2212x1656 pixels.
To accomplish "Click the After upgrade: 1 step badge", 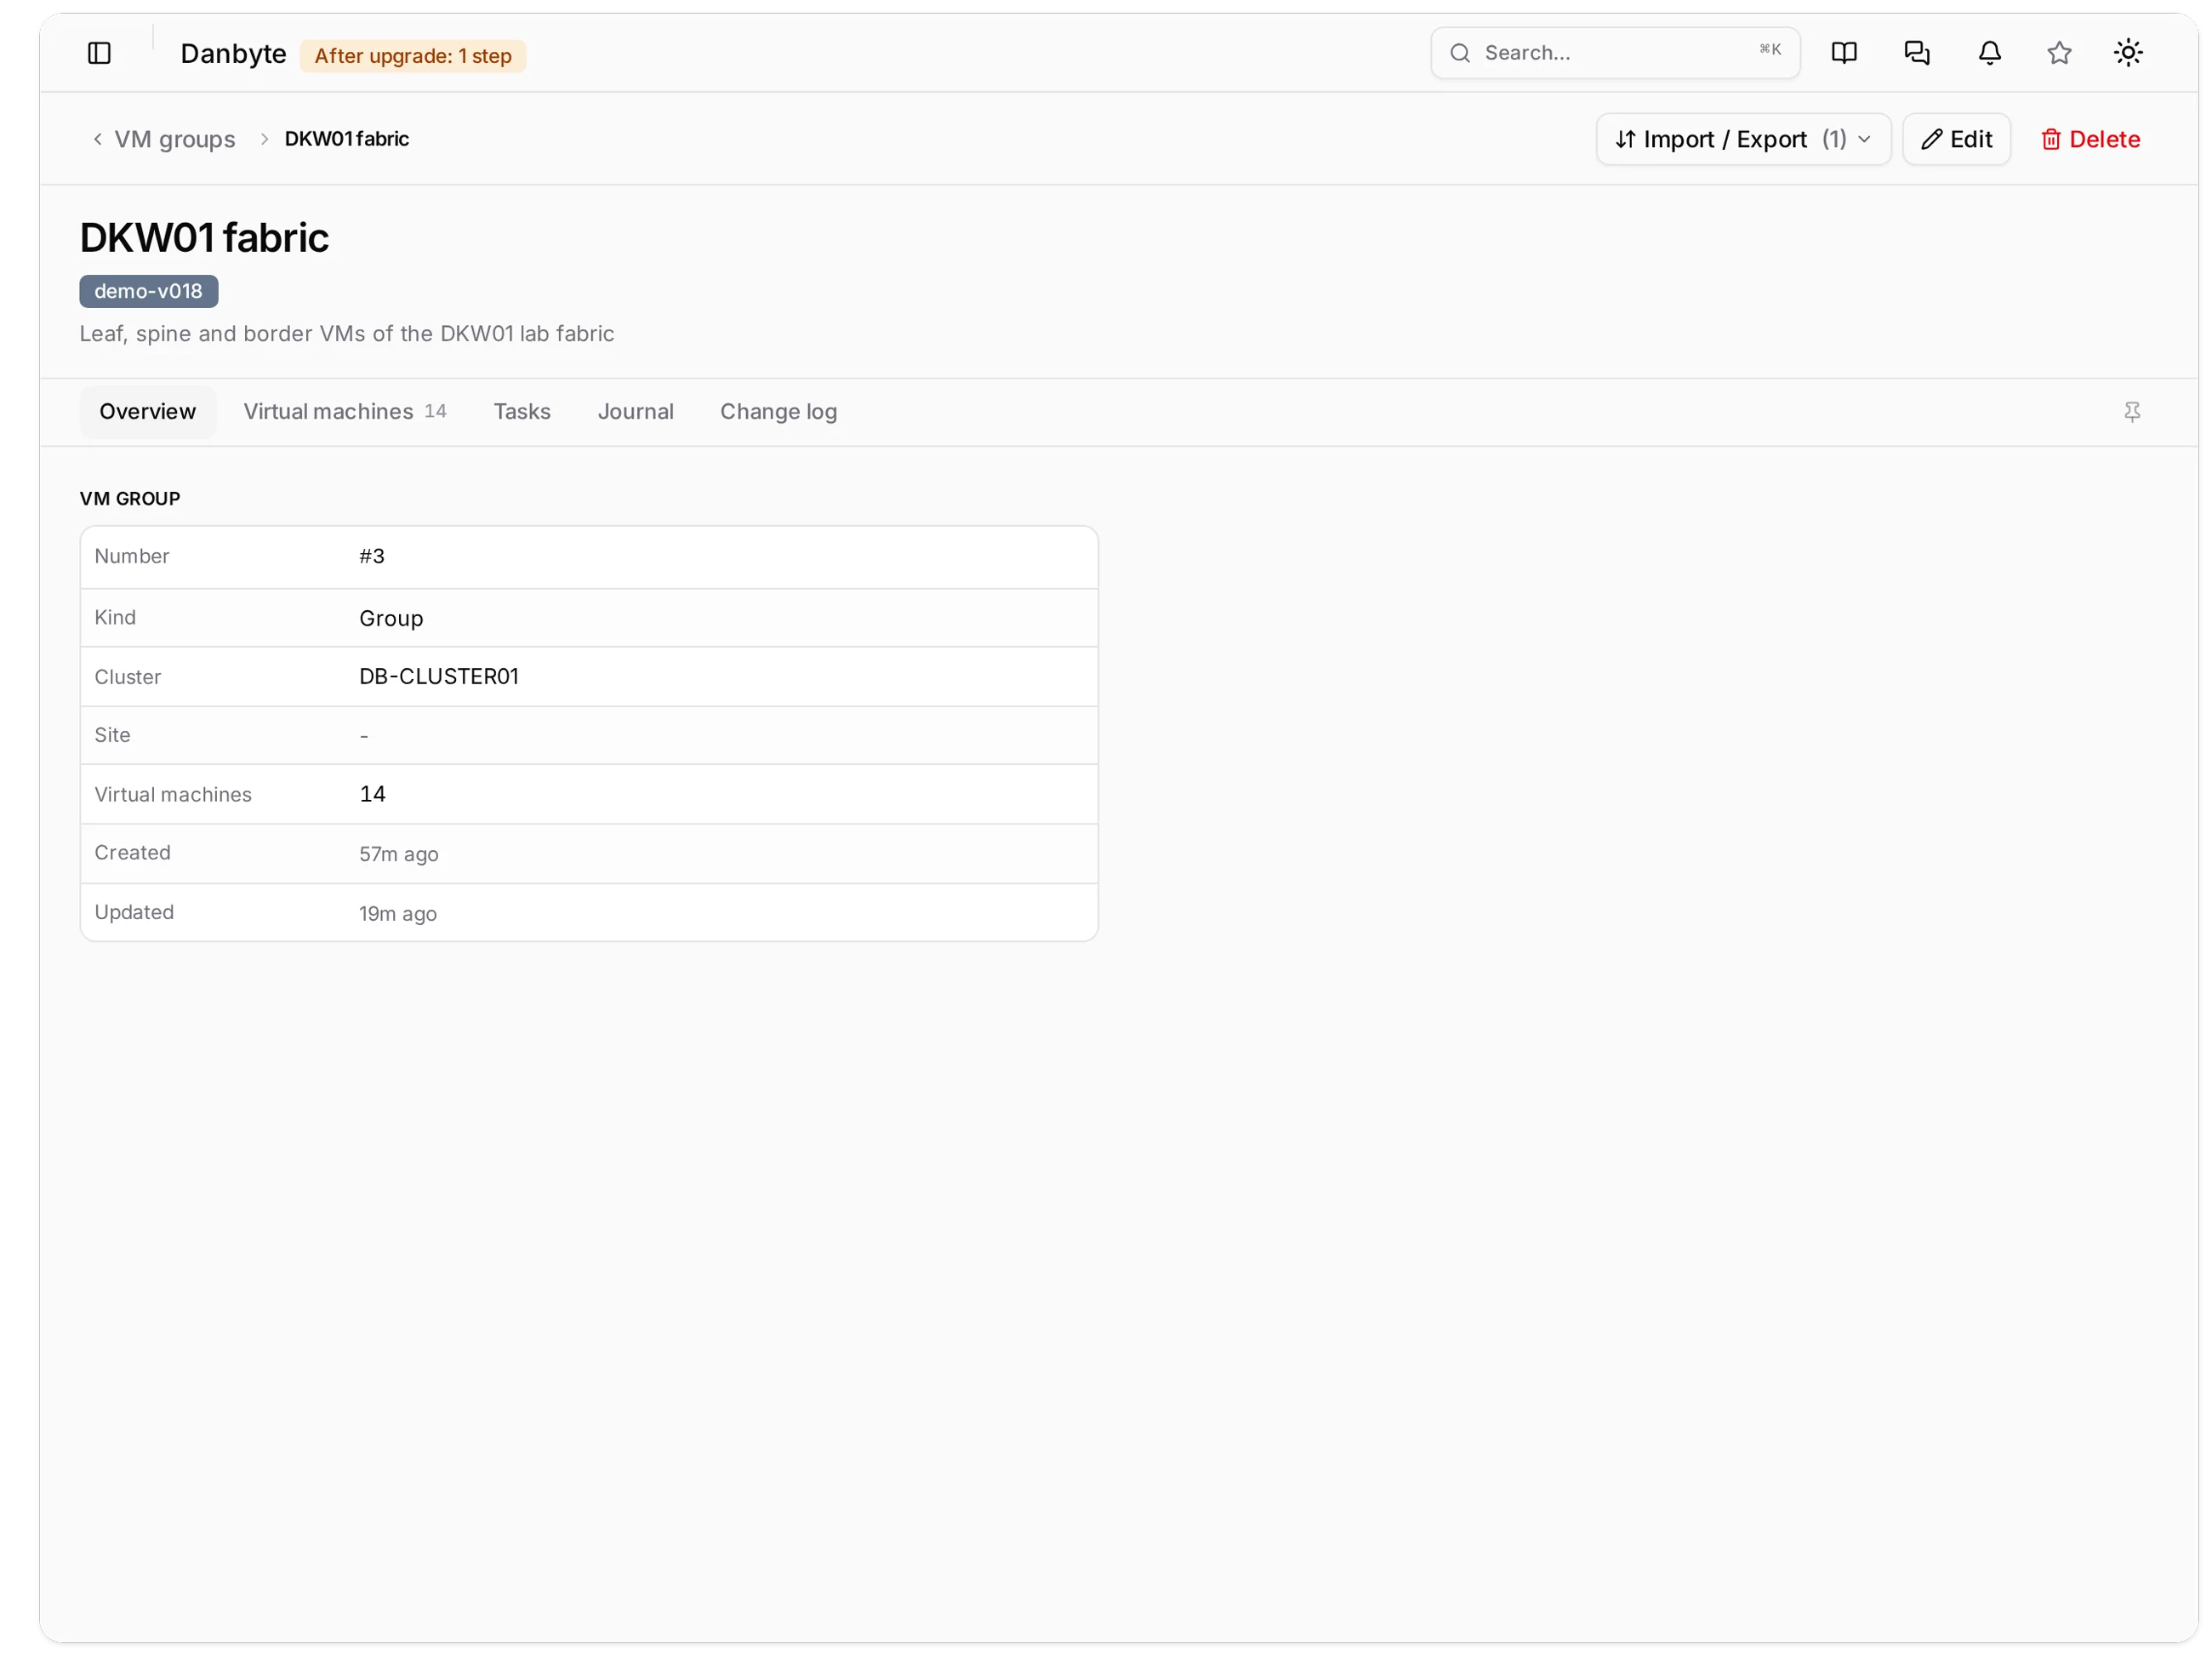I will coord(413,56).
